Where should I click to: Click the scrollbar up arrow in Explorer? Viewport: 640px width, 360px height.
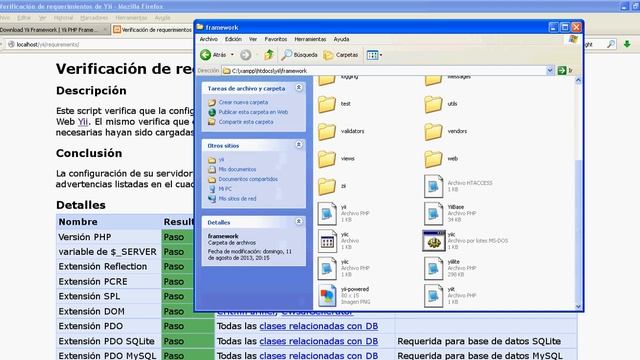(578, 80)
